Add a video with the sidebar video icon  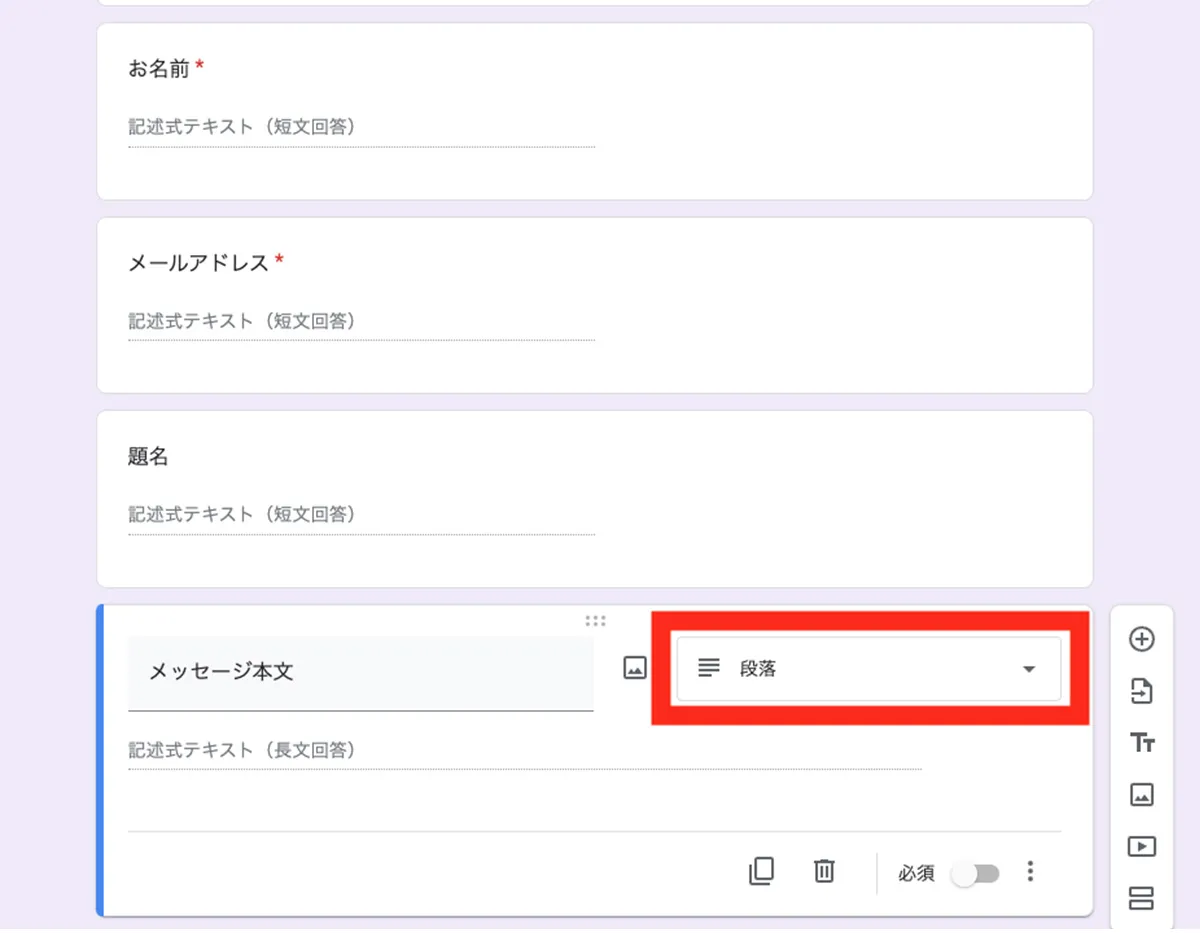coord(1142,846)
